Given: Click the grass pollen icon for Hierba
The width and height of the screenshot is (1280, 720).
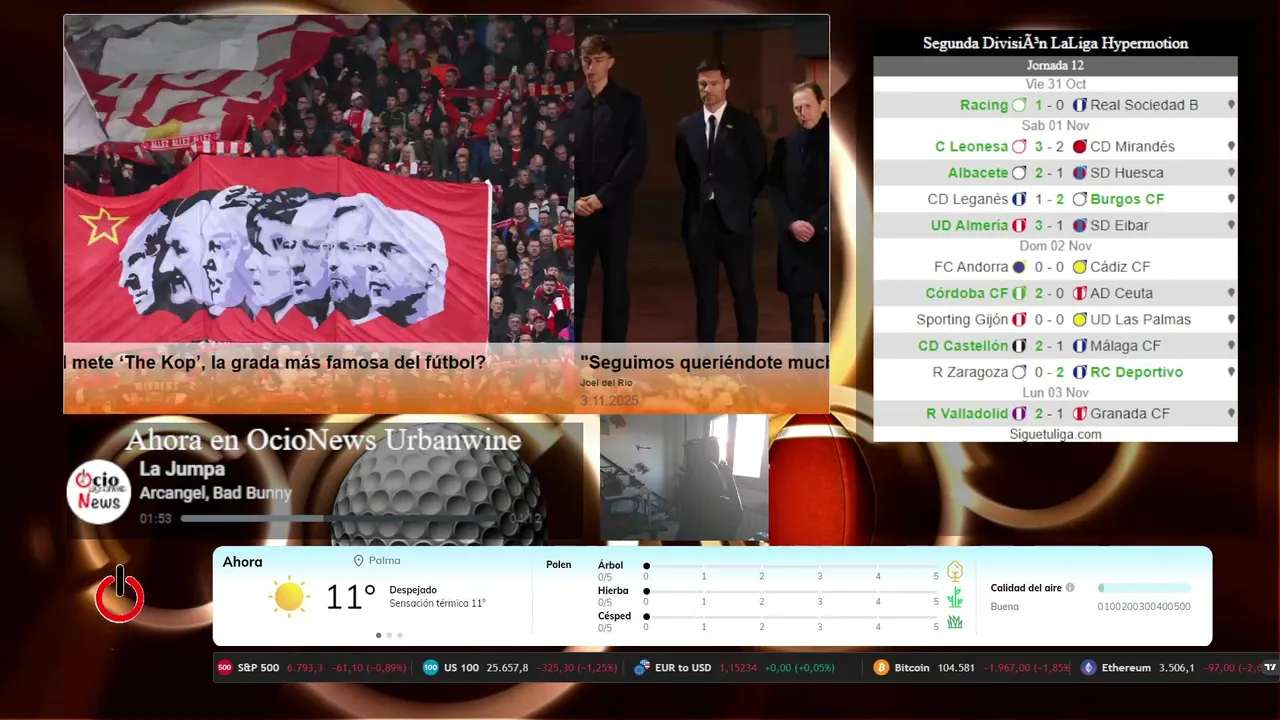Looking at the screenshot, I should point(955,597).
